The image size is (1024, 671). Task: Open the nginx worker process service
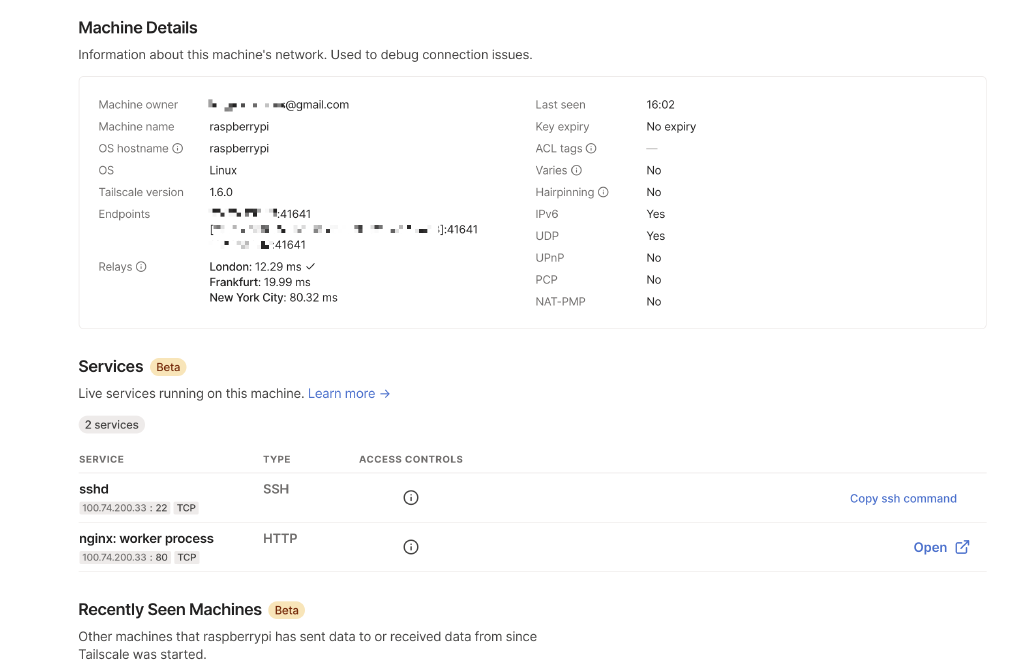pos(929,547)
